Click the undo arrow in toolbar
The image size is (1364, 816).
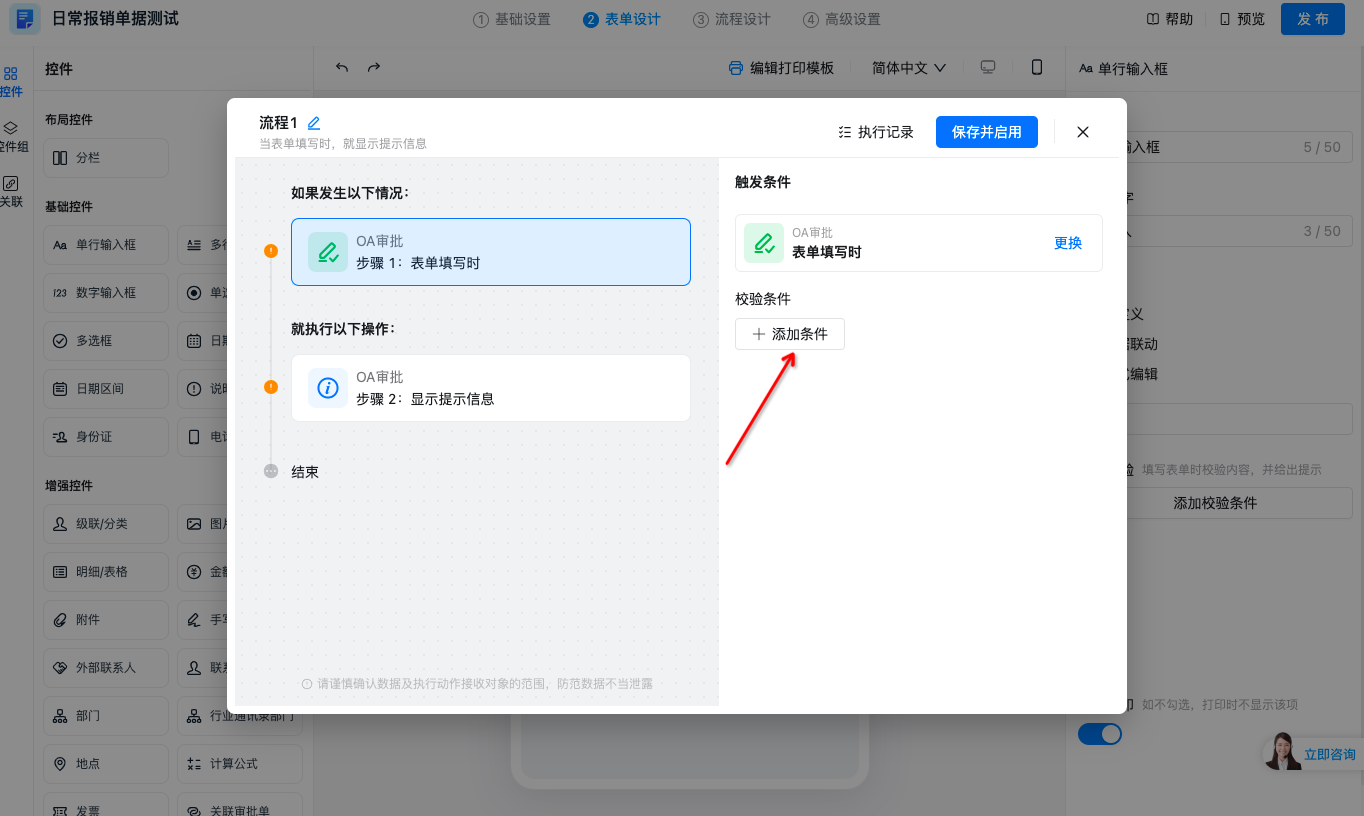342,68
